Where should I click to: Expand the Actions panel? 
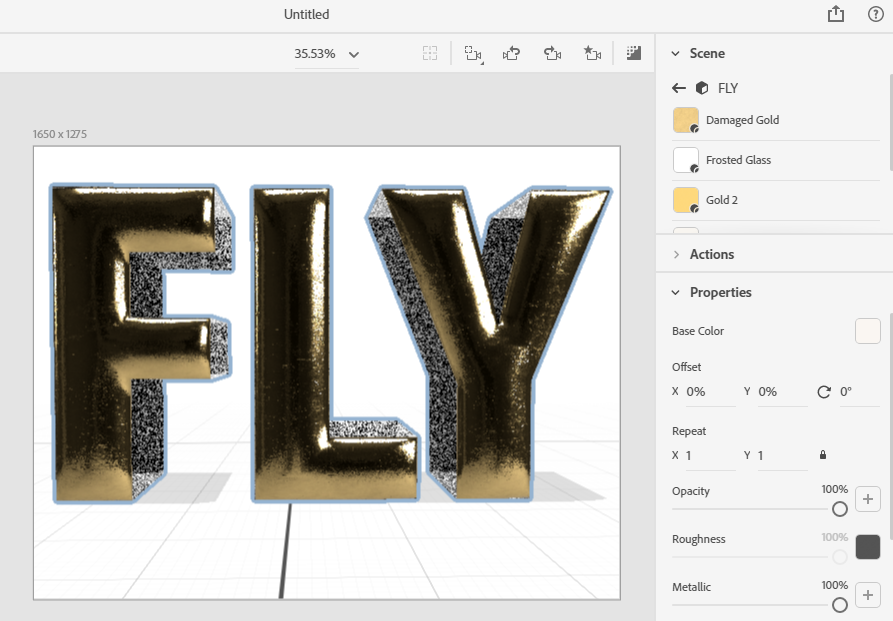tap(676, 254)
